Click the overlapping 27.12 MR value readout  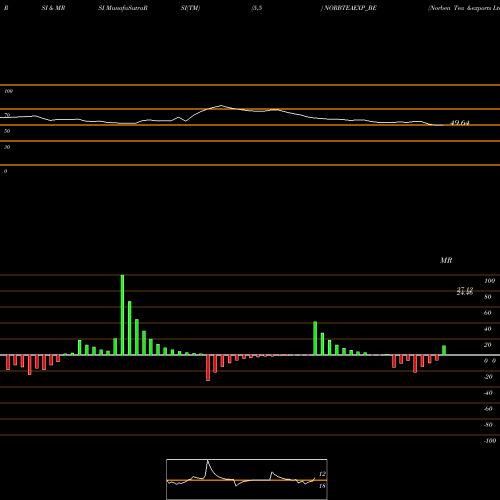coord(465,291)
